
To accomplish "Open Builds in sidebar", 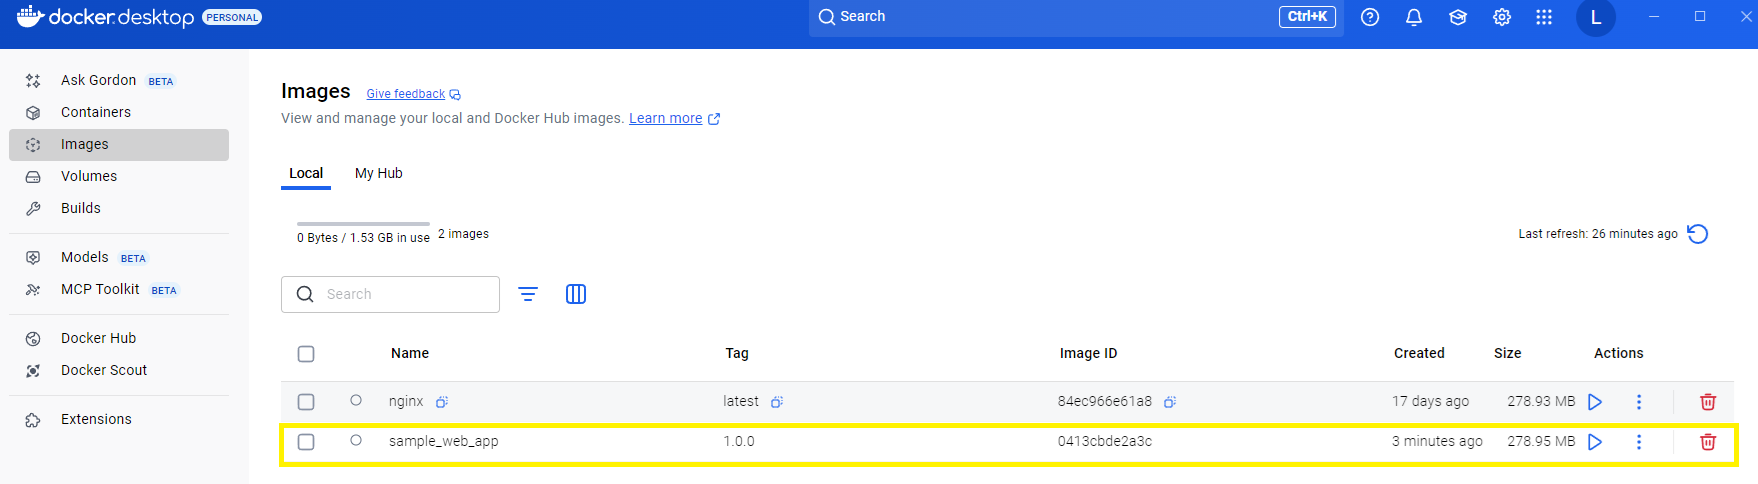I will tap(119, 208).
